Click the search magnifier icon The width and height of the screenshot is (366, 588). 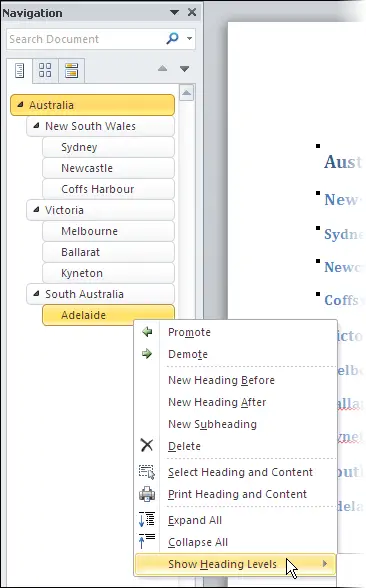point(172,38)
